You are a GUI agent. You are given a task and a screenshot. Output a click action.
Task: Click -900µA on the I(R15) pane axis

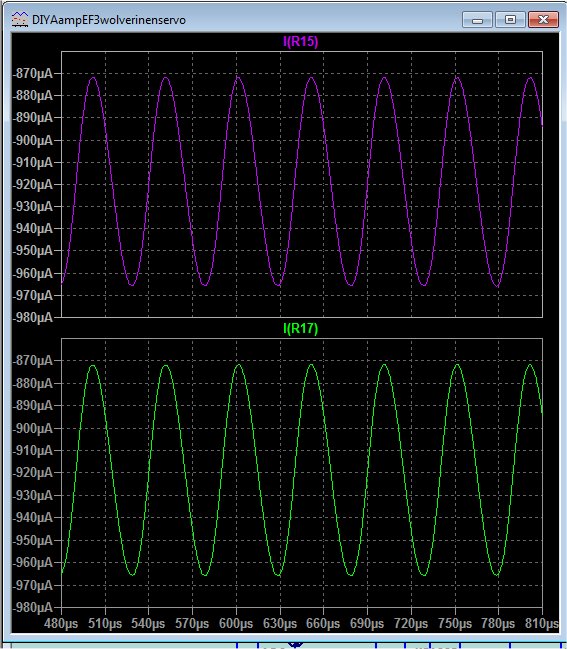(33, 140)
